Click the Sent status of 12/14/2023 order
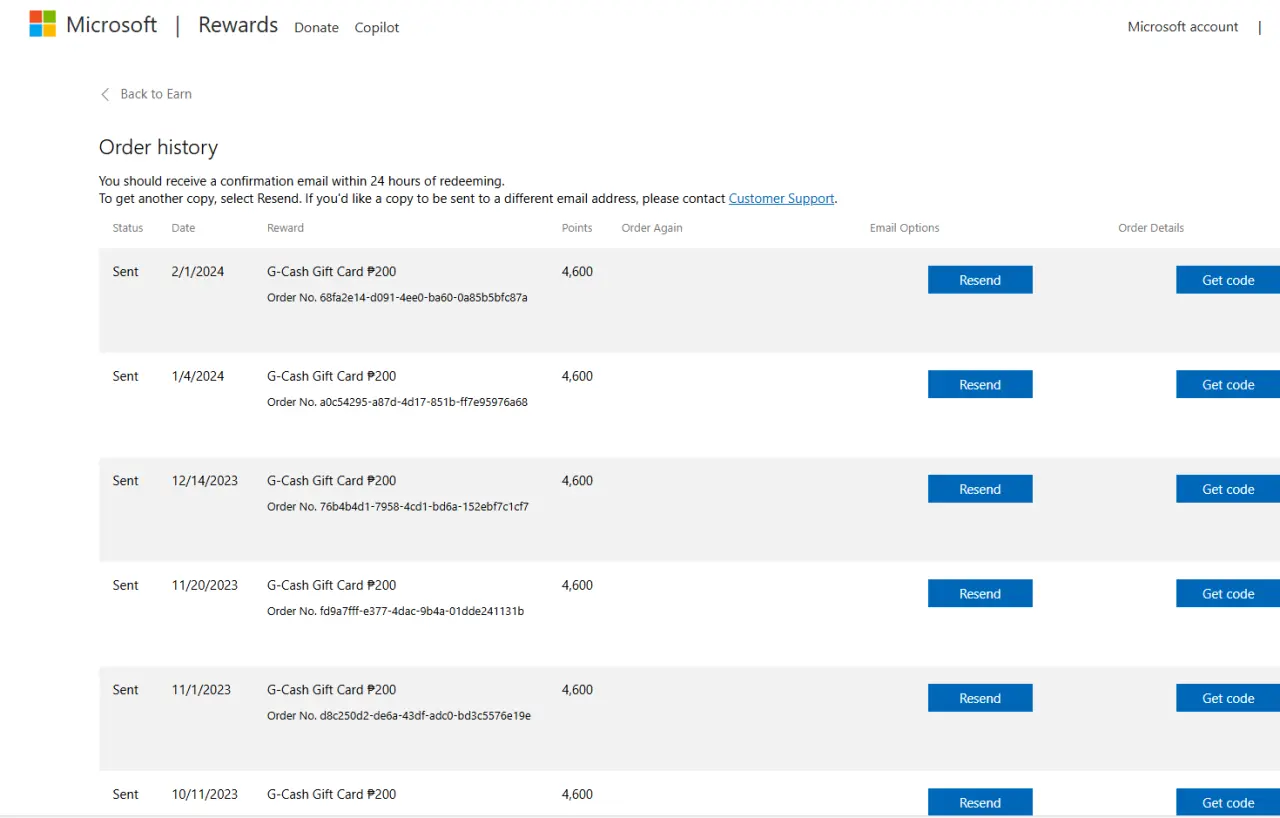The width and height of the screenshot is (1280, 818). point(126,481)
